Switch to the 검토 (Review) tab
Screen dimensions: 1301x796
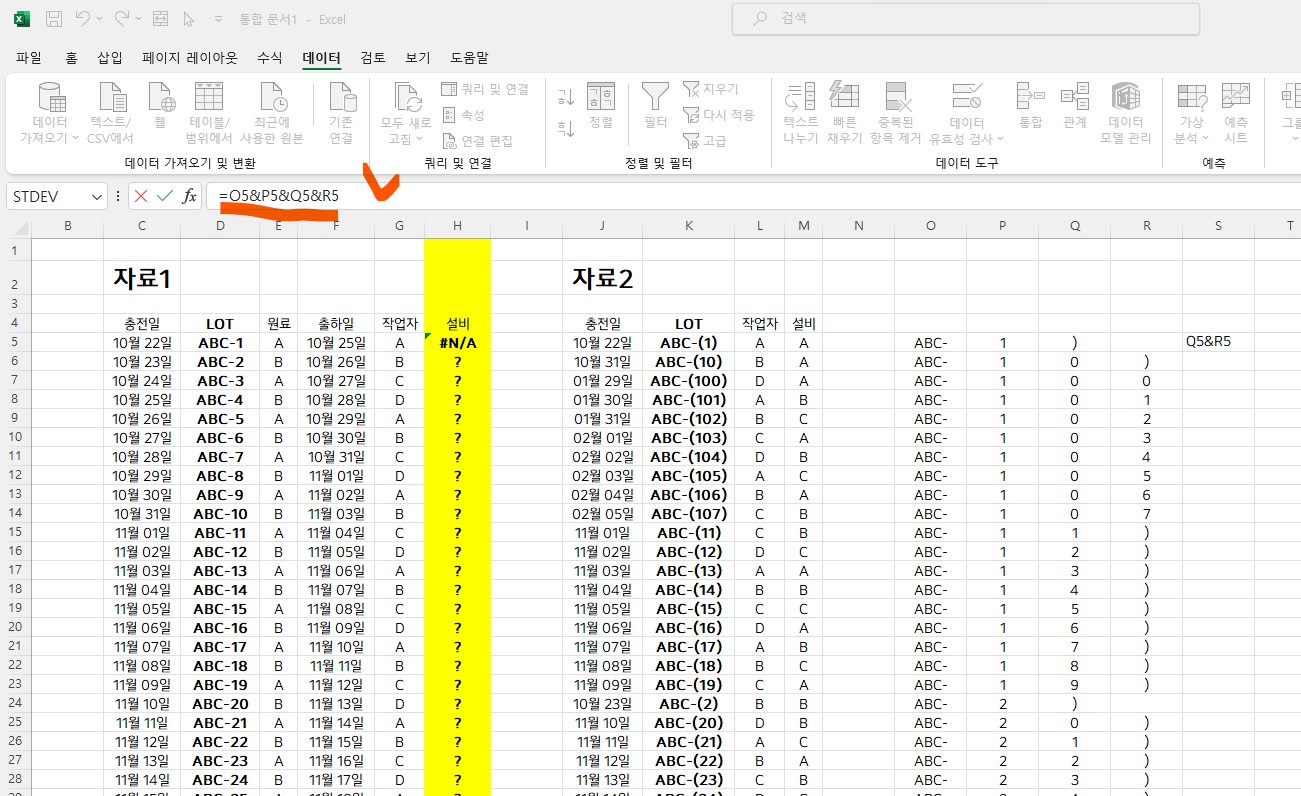coord(373,58)
